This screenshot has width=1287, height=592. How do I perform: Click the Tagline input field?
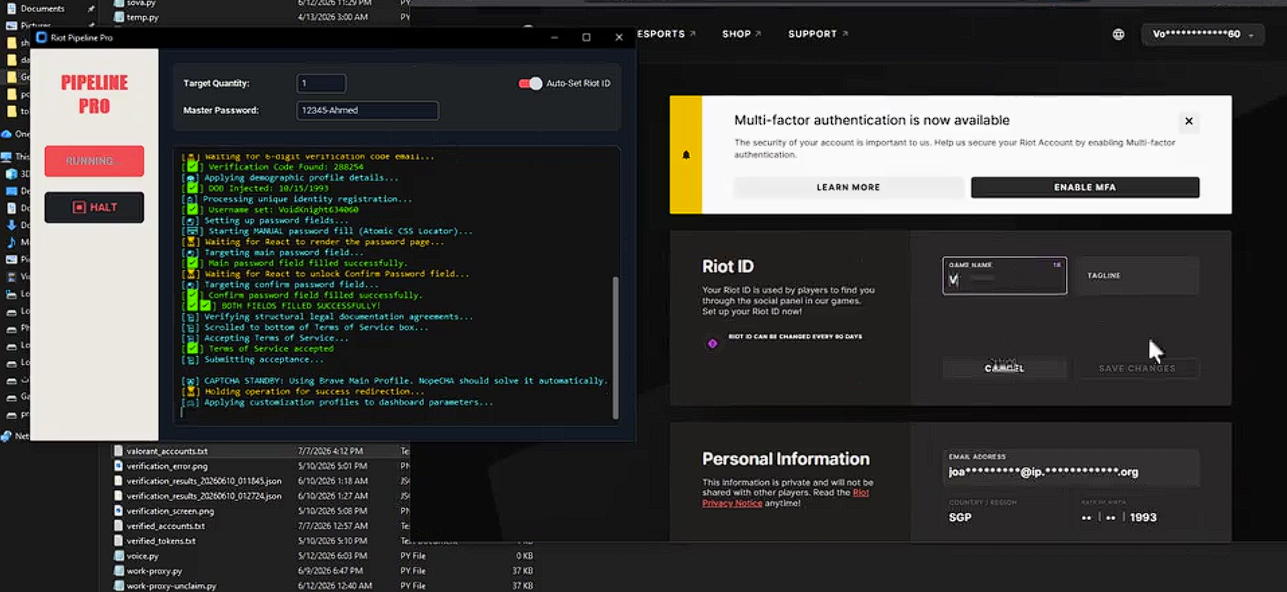[x=1137, y=276]
